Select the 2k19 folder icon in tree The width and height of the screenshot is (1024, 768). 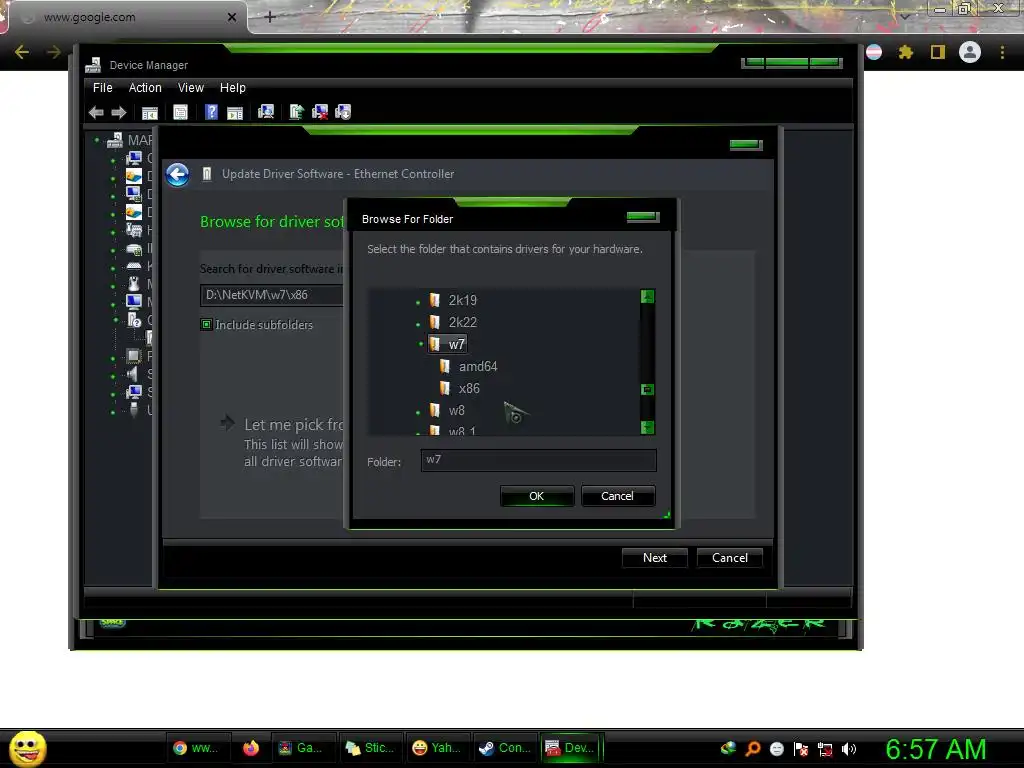[x=435, y=300]
